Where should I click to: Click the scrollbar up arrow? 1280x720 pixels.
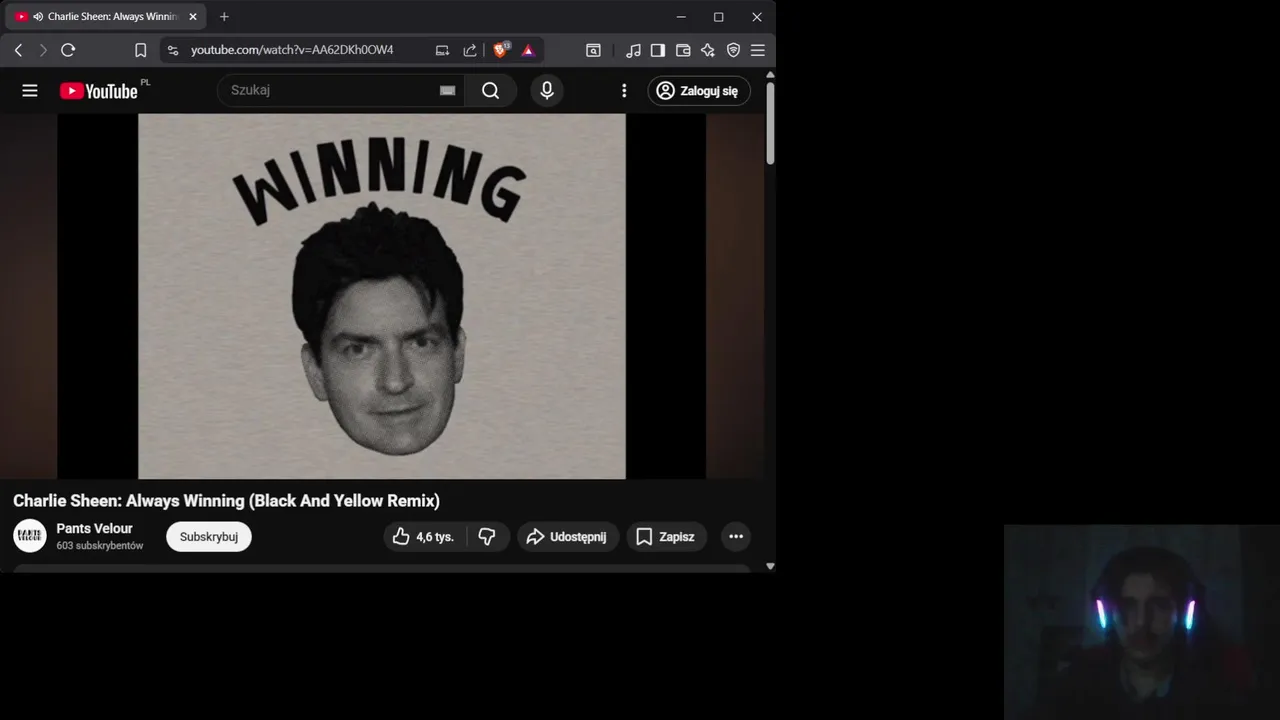pos(770,75)
